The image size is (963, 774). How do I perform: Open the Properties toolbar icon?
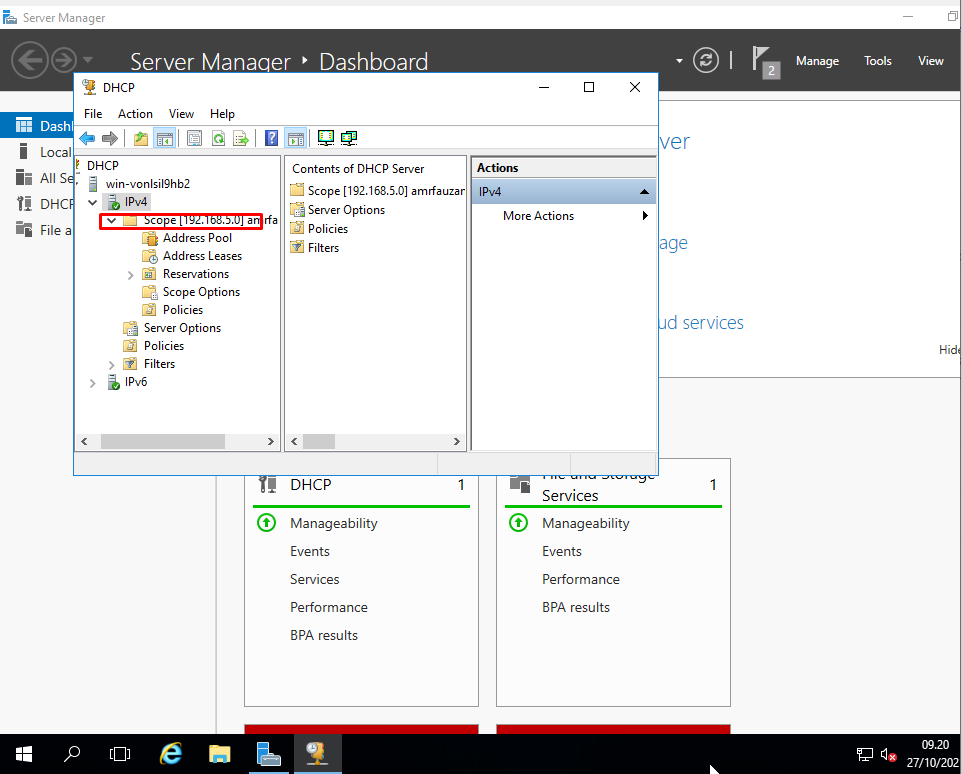click(x=194, y=138)
